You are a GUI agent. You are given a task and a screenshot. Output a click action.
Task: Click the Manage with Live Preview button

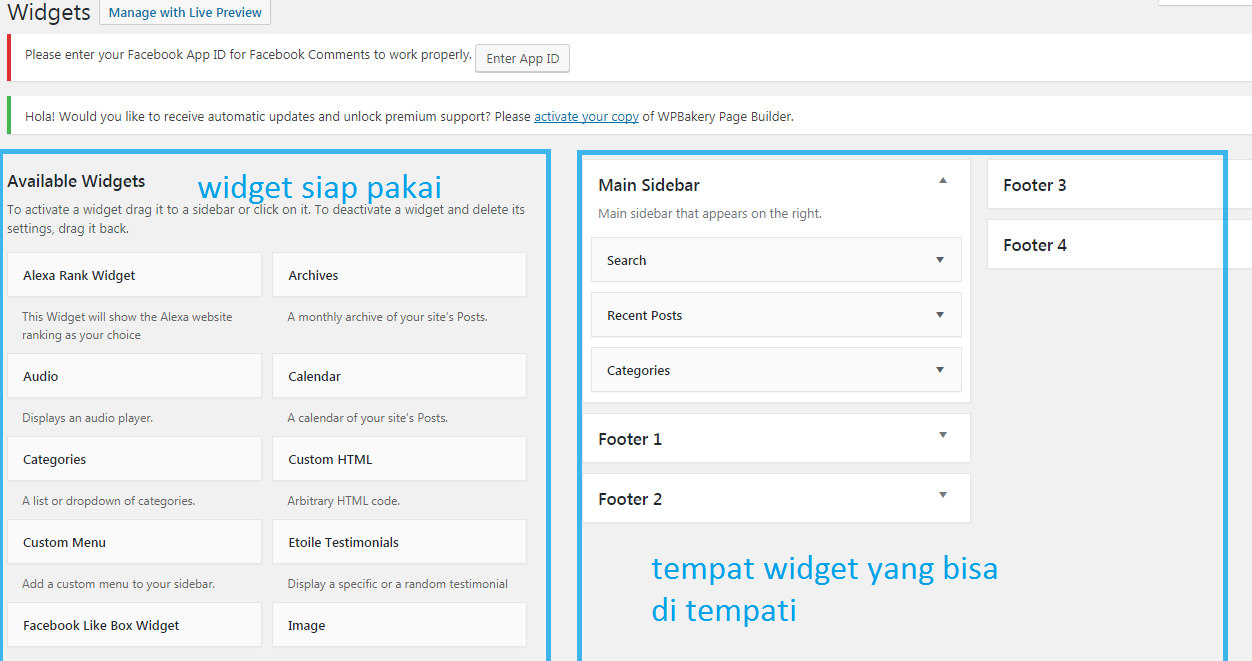coord(185,13)
